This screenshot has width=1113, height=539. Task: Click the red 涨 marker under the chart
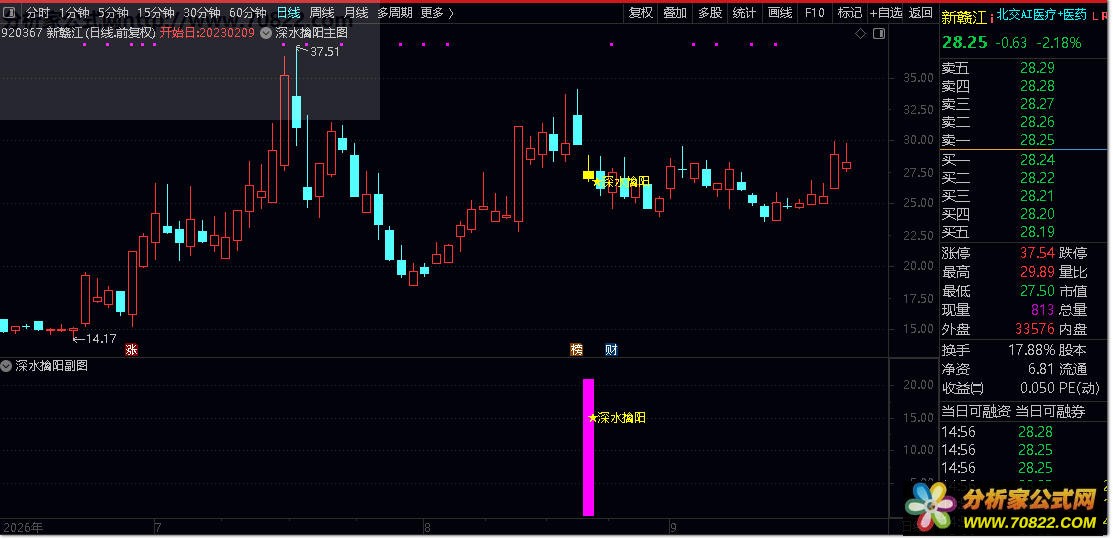tap(131, 349)
